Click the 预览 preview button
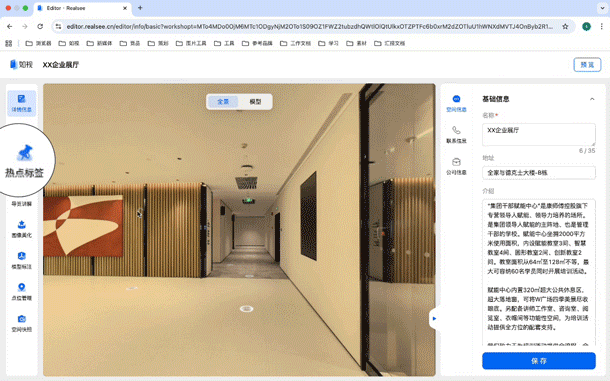The height and width of the screenshot is (381, 610). (587, 65)
